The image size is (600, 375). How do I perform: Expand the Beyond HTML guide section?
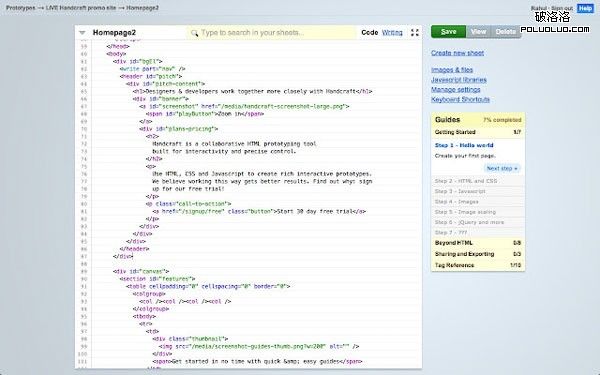pos(478,243)
